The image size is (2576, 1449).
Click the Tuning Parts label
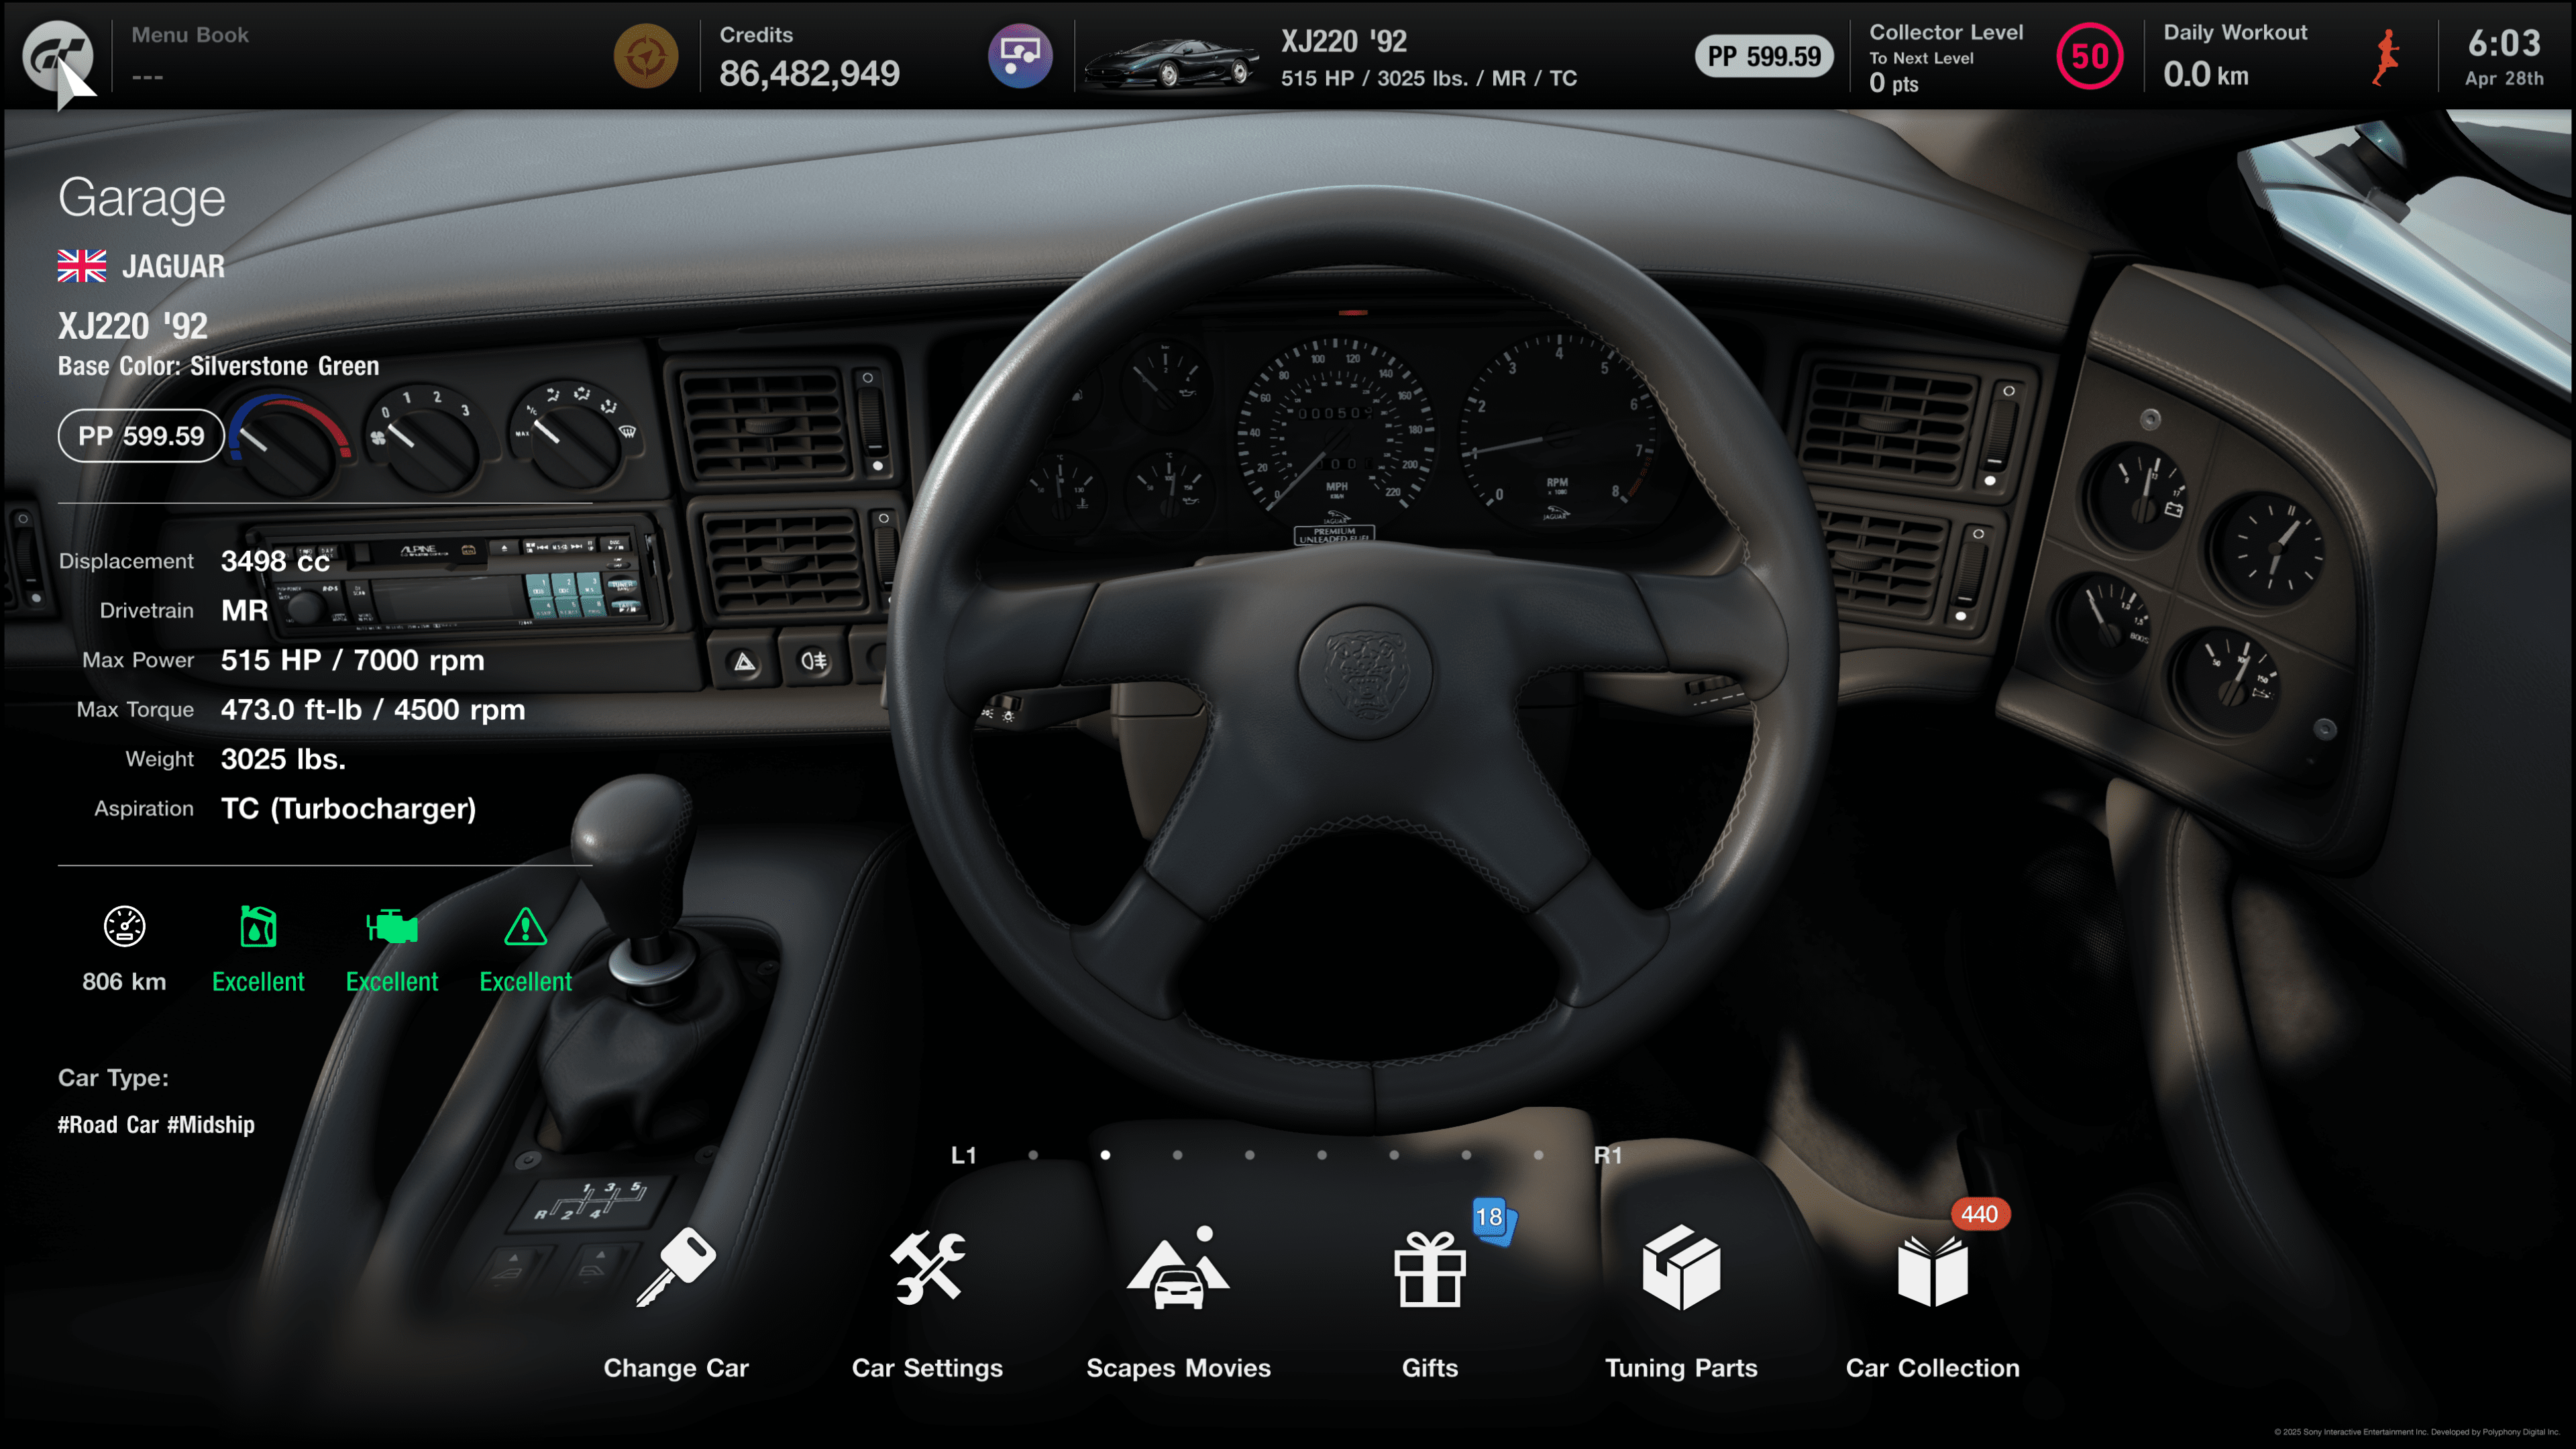coord(1681,1368)
